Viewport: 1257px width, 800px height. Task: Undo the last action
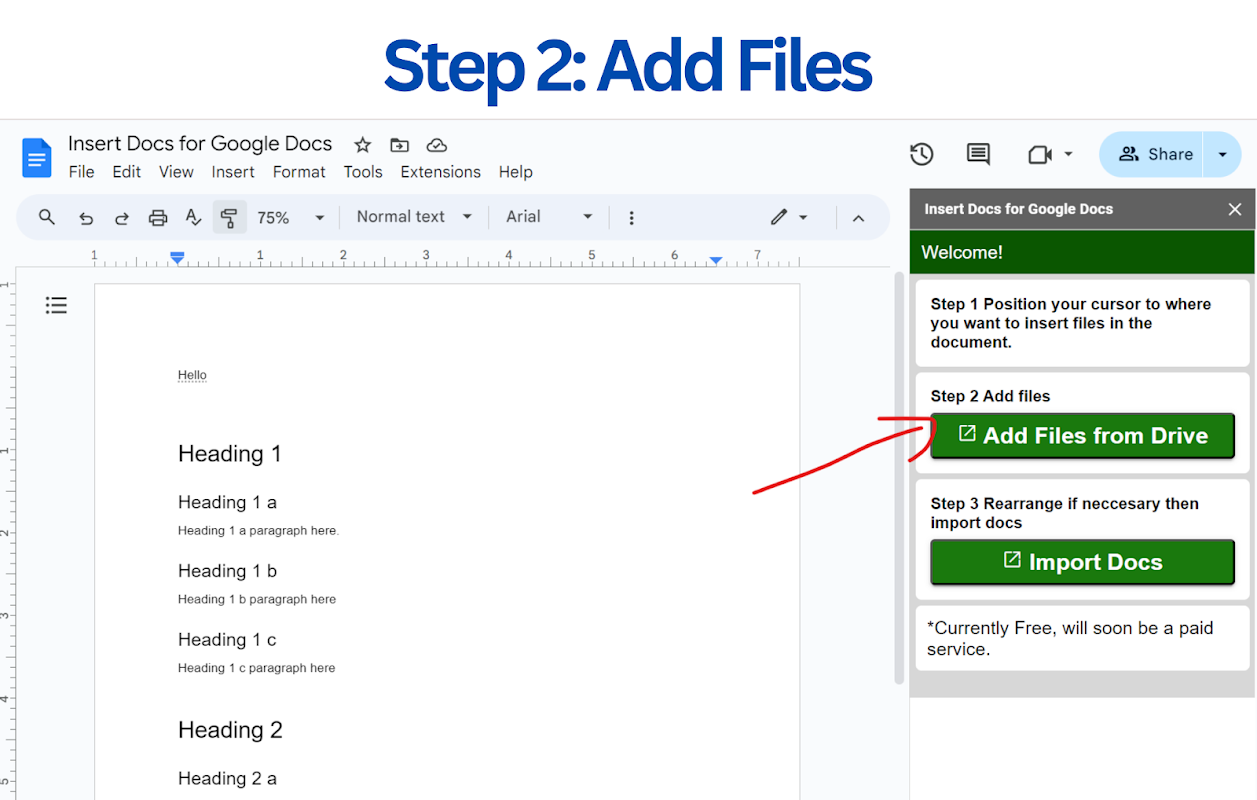point(86,218)
